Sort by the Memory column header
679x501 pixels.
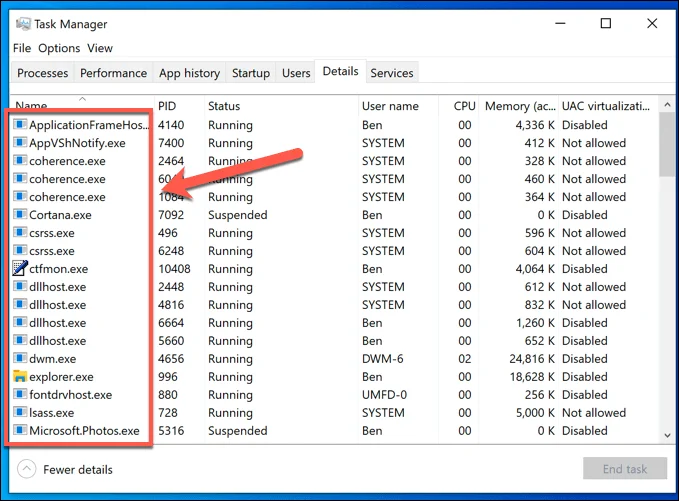[519, 106]
